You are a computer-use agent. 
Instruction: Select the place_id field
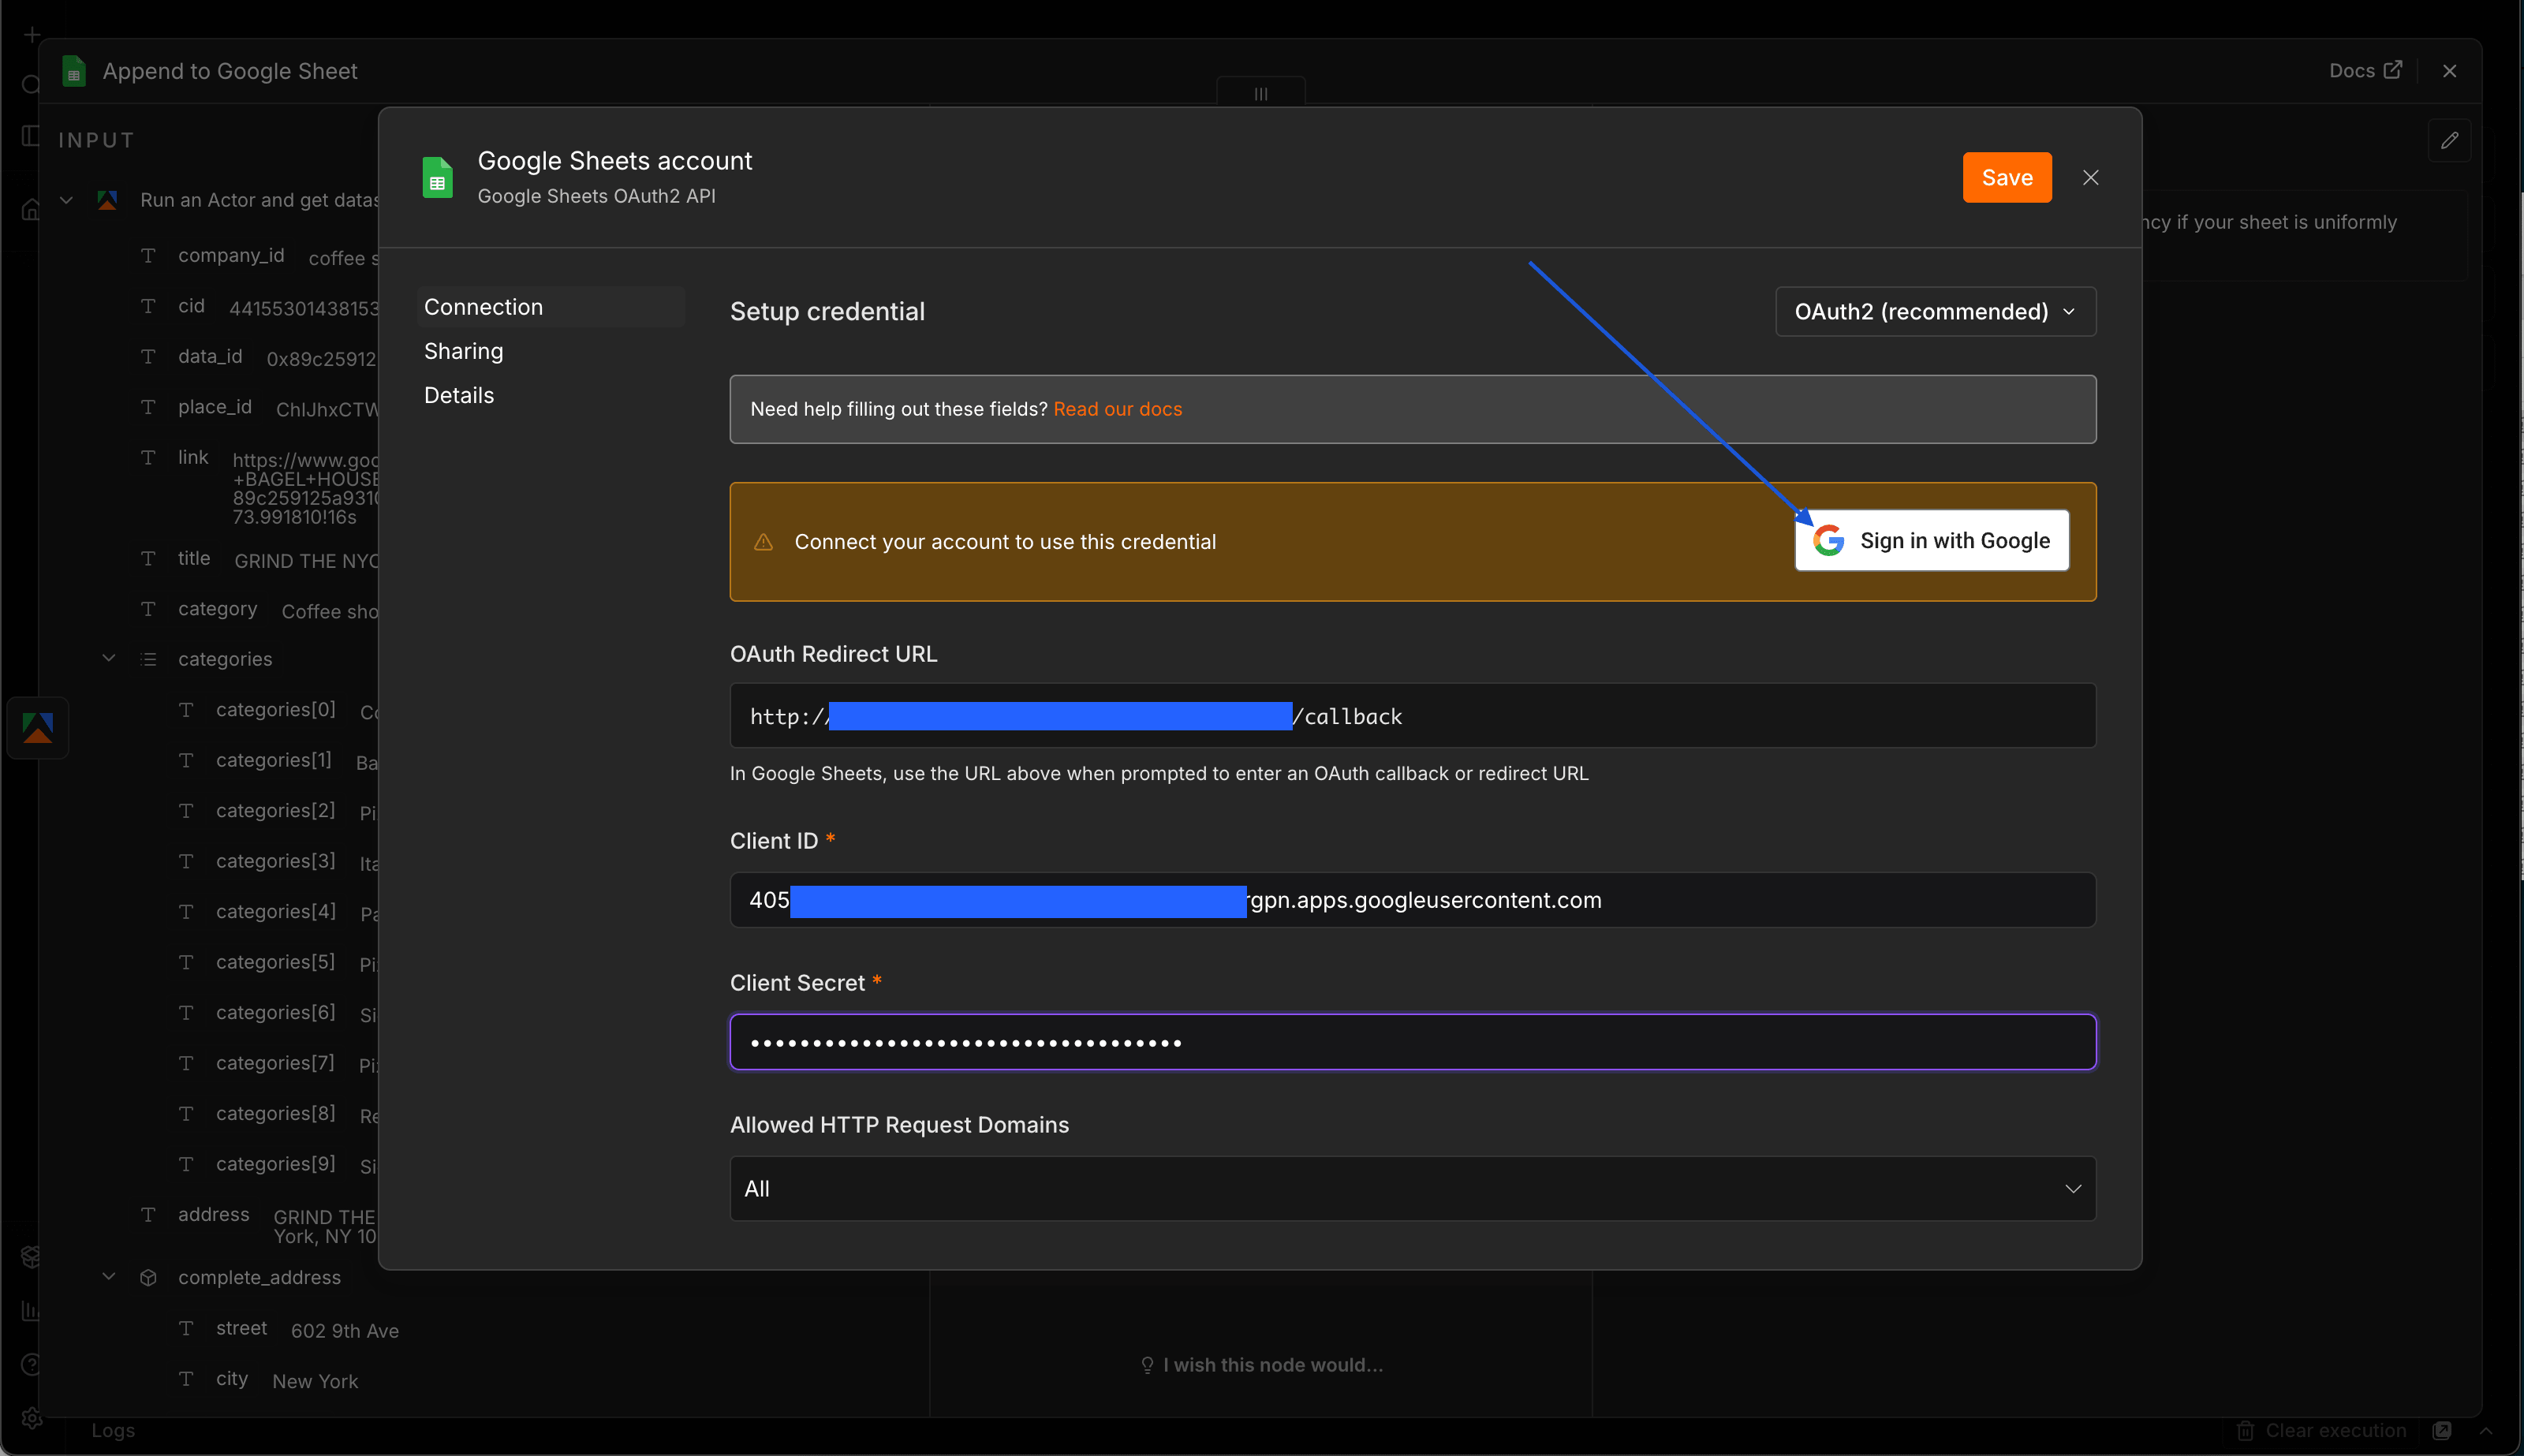pos(215,407)
